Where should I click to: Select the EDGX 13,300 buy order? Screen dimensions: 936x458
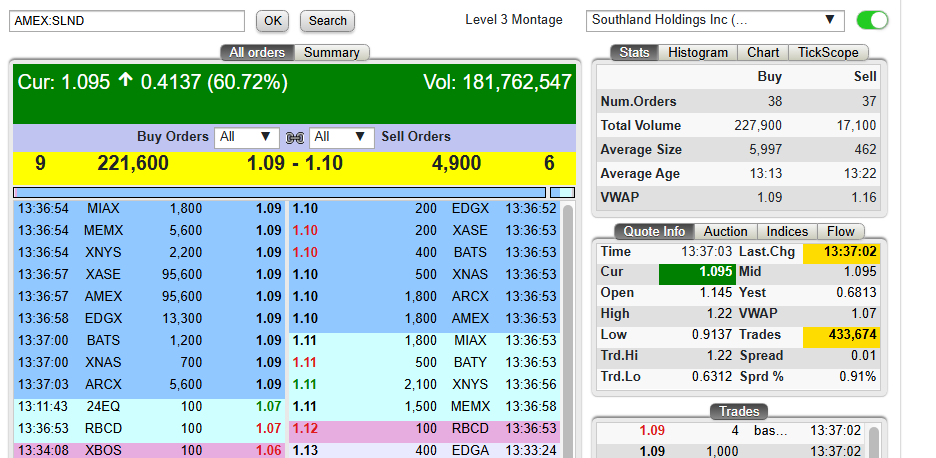point(148,318)
